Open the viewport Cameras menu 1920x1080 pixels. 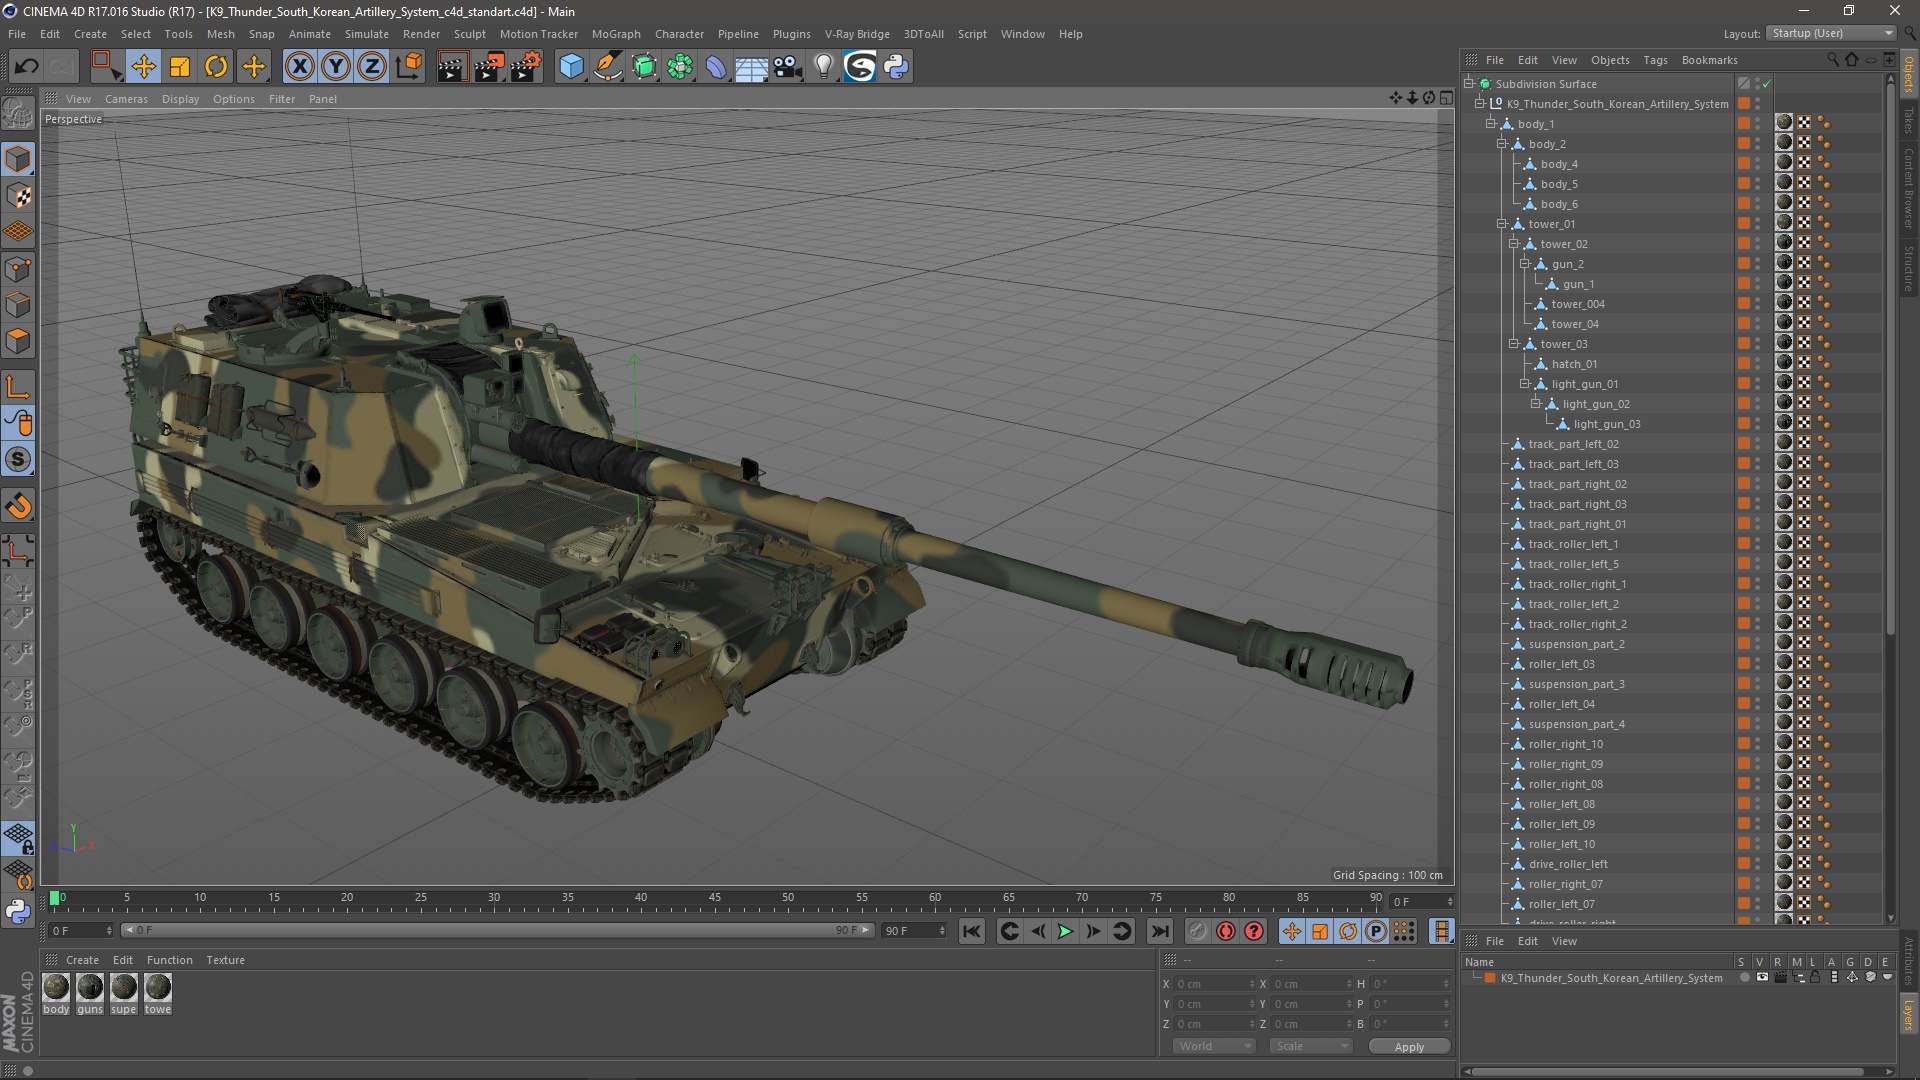pos(126,99)
